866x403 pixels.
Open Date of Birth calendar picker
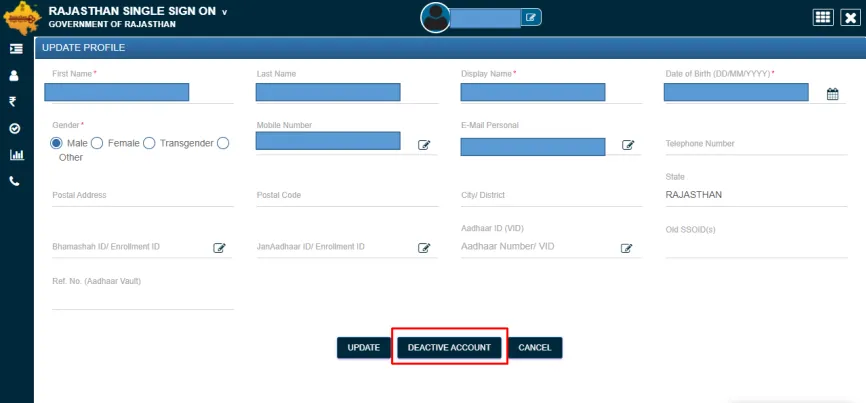coord(832,95)
